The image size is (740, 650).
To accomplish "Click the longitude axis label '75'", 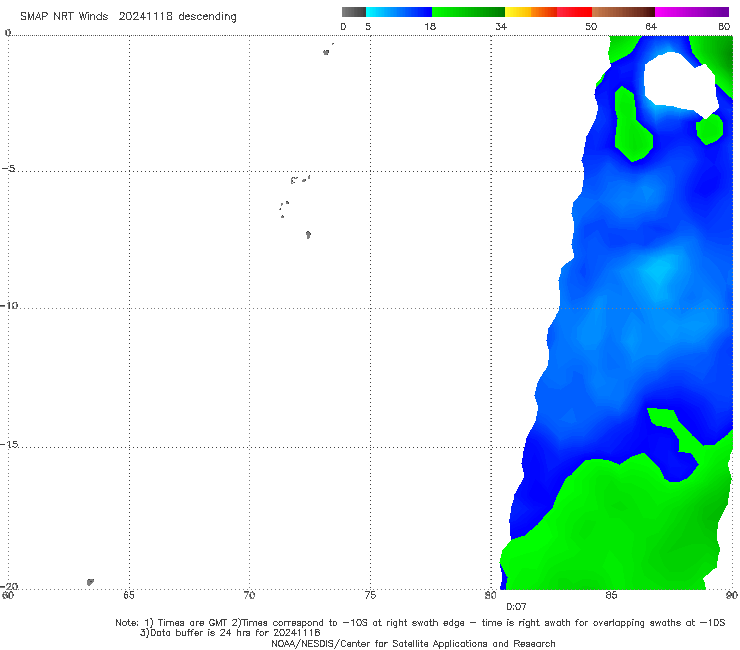I will coord(370,595).
